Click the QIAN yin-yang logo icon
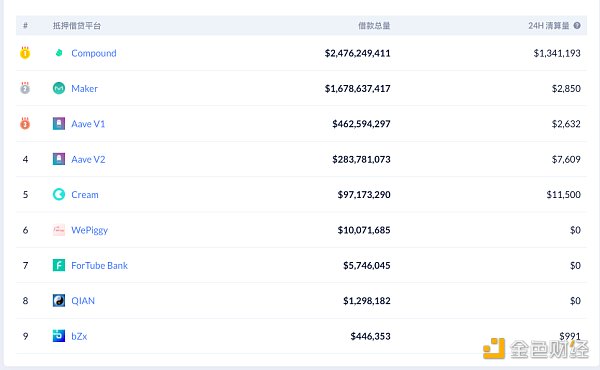This screenshot has width=600, height=370. pos(59,300)
